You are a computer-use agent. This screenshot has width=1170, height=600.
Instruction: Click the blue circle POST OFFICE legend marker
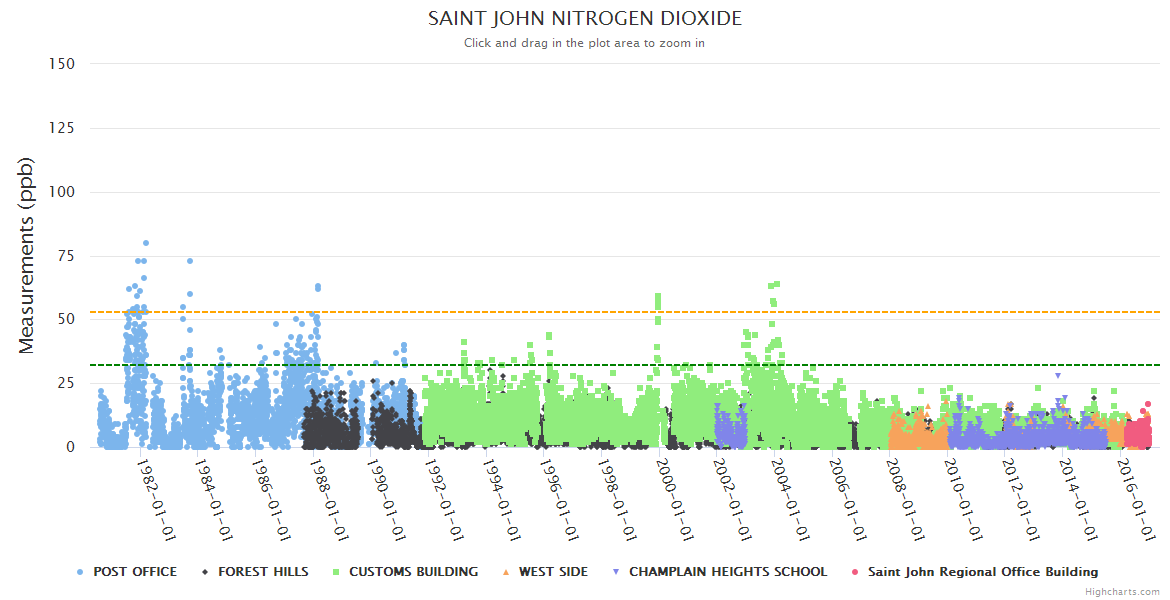[80, 572]
